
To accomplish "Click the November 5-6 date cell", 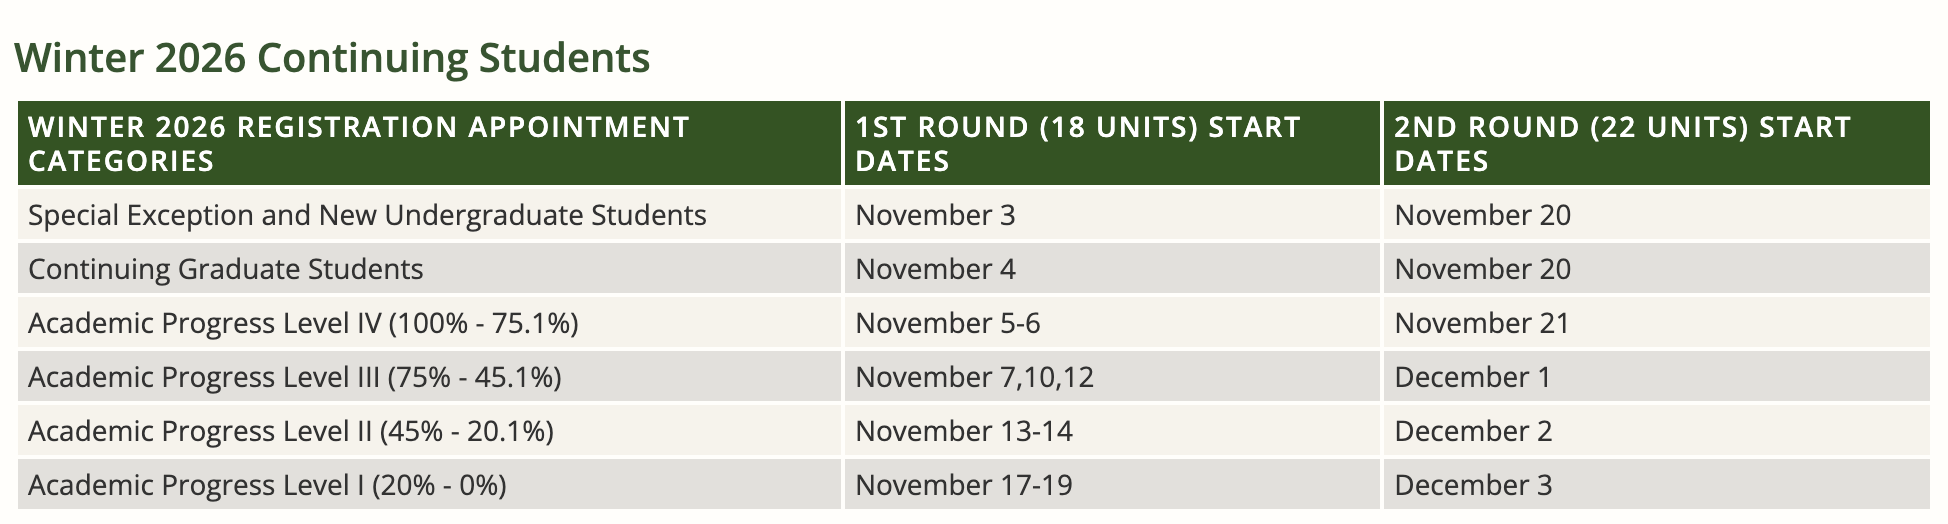I will [948, 323].
